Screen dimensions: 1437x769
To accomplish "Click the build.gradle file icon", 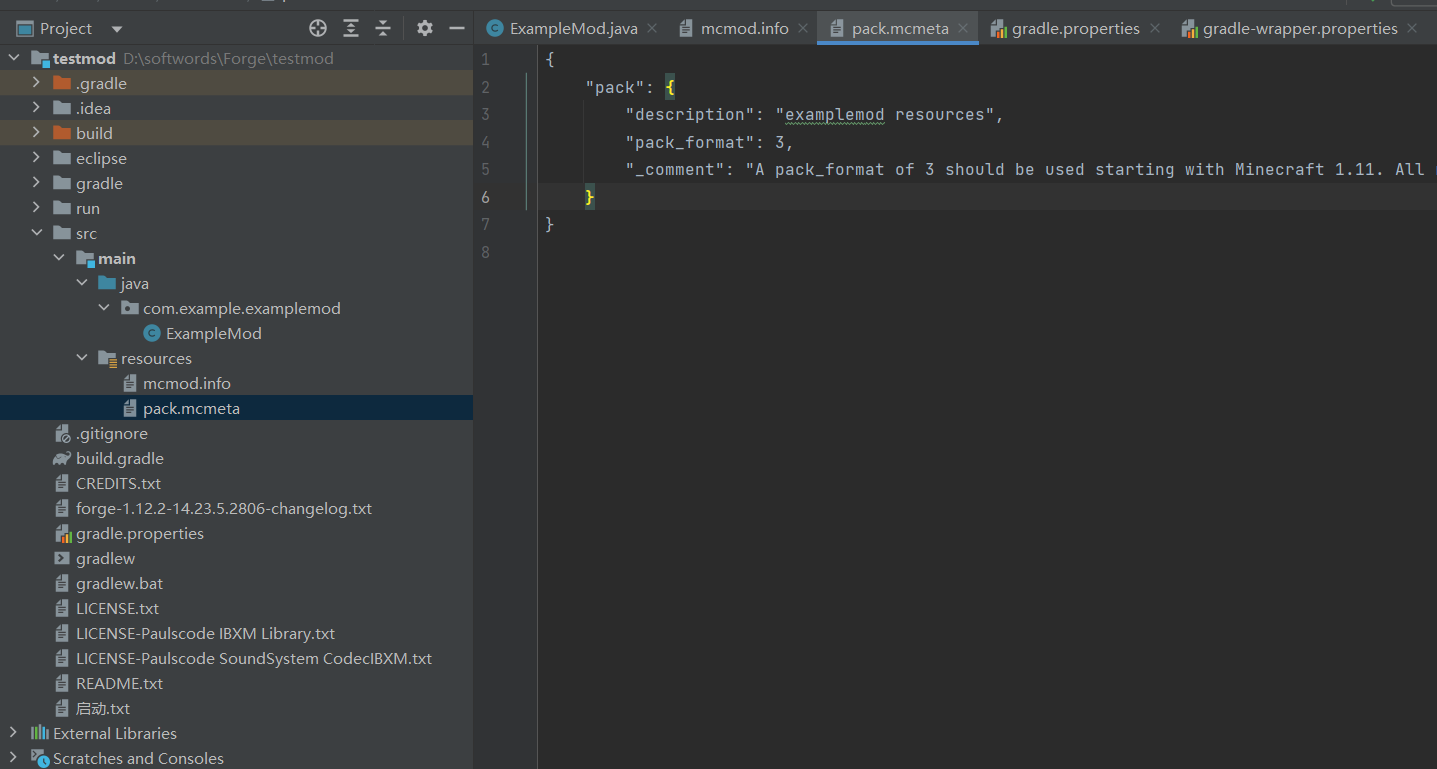I will [62, 458].
